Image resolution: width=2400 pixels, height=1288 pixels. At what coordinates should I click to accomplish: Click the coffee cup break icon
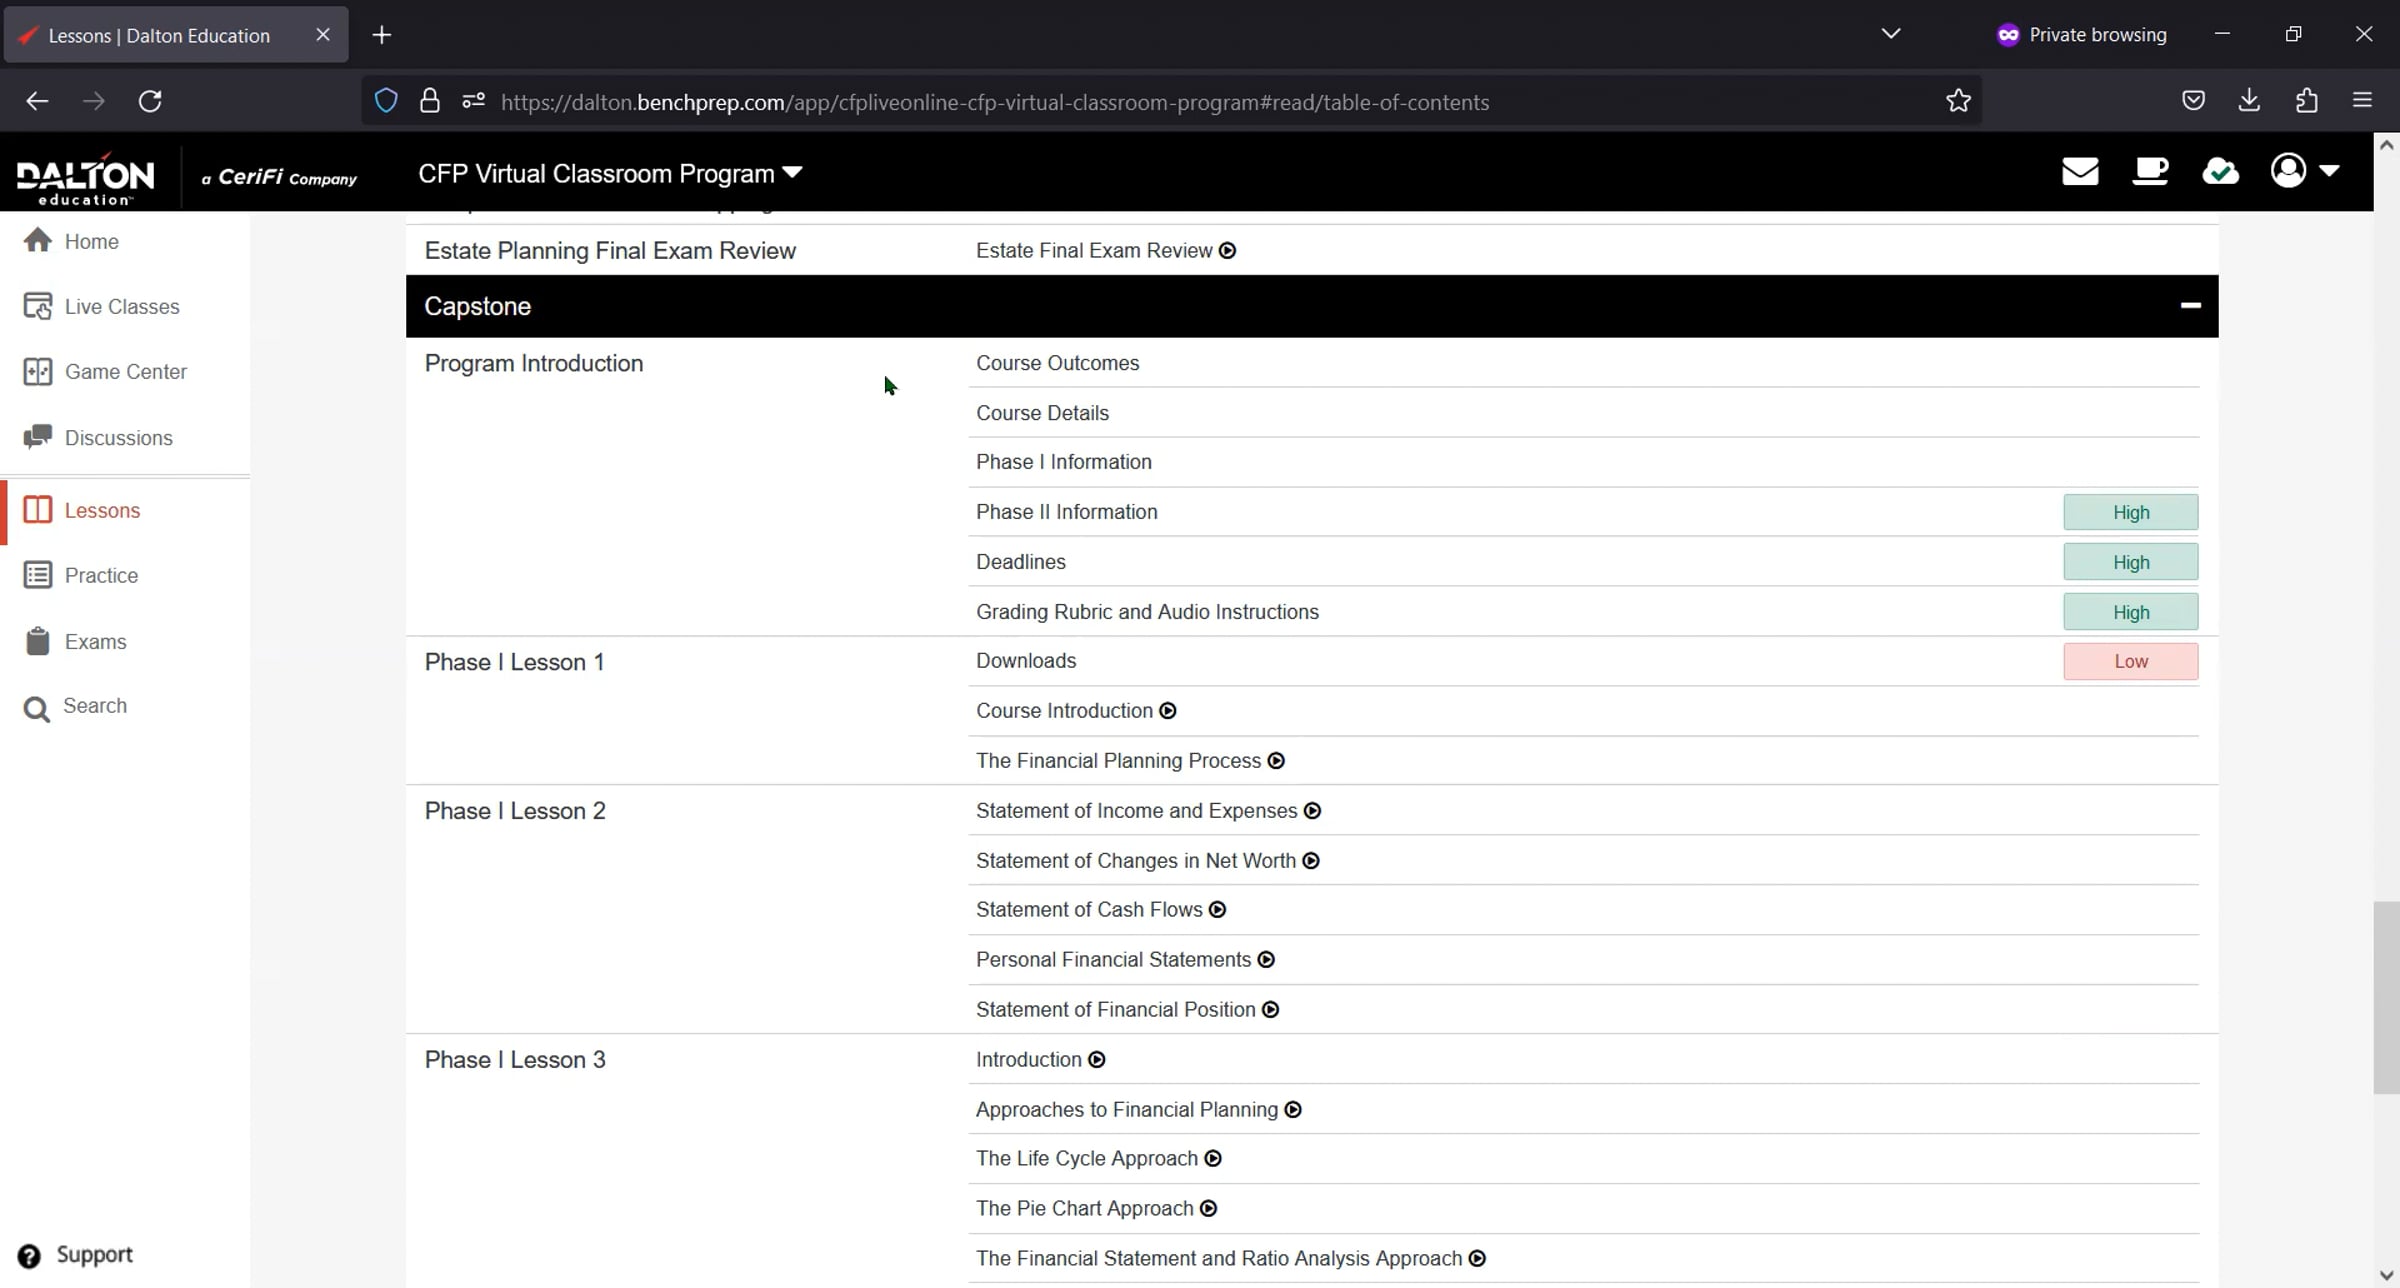click(x=2150, y=172)
